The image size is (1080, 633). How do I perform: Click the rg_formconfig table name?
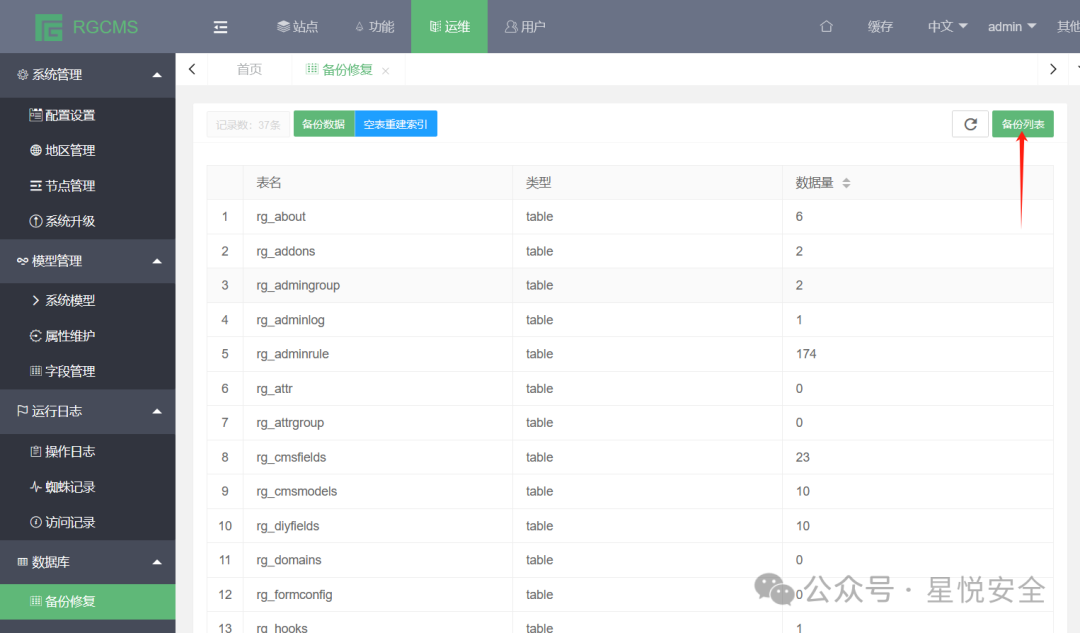(294, 594)
